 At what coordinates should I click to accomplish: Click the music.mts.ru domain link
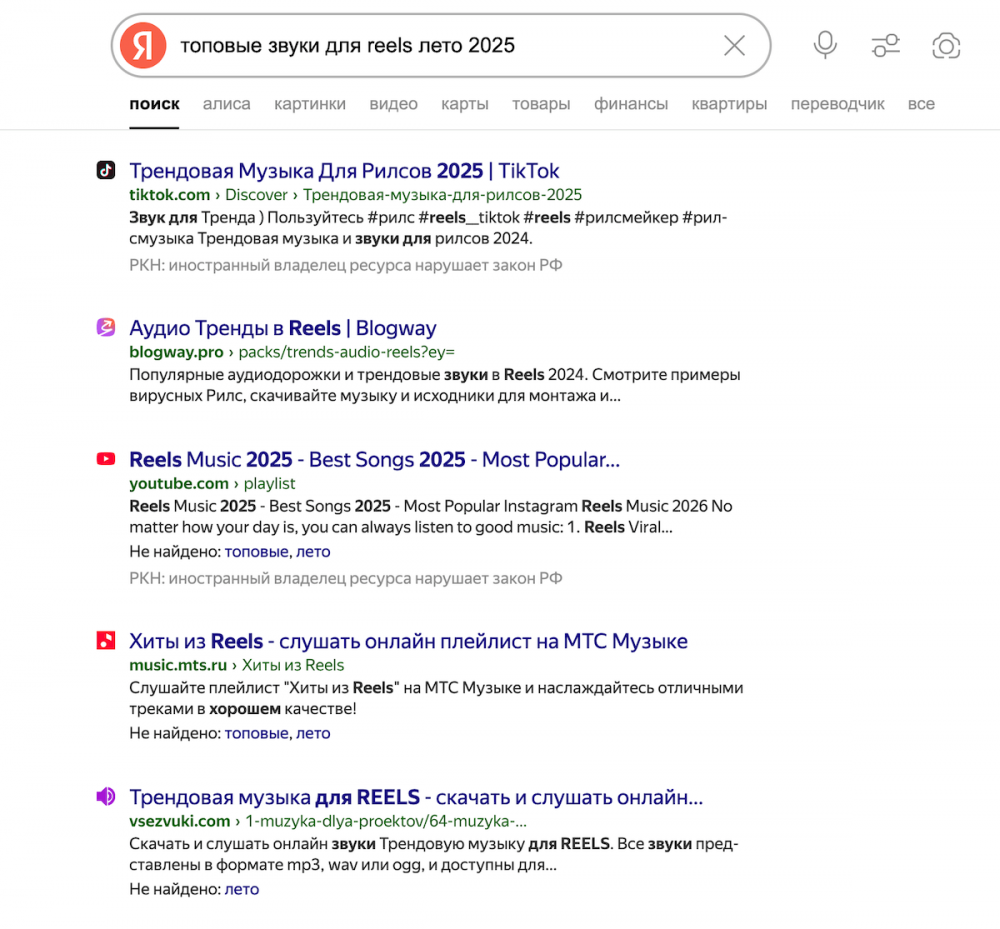click(178, 665)
